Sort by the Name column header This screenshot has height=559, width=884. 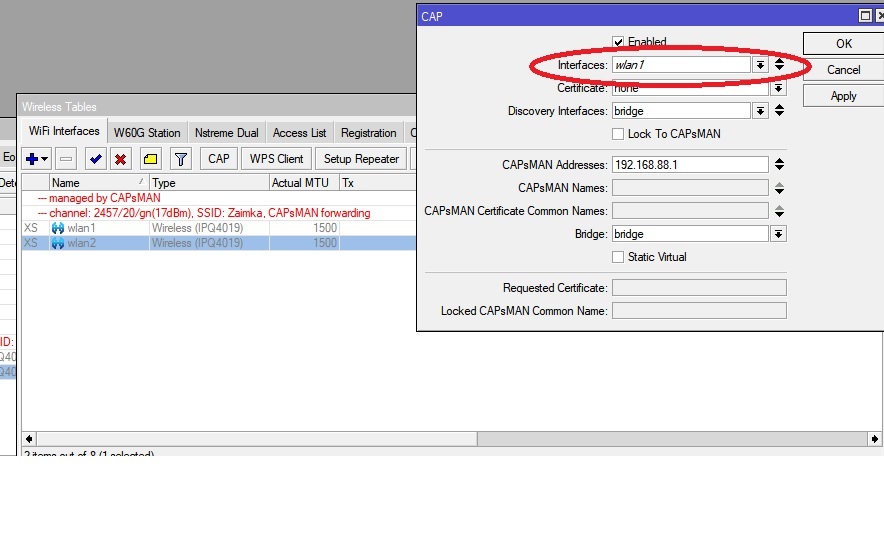pyautogui.click(x=99, y=183)
